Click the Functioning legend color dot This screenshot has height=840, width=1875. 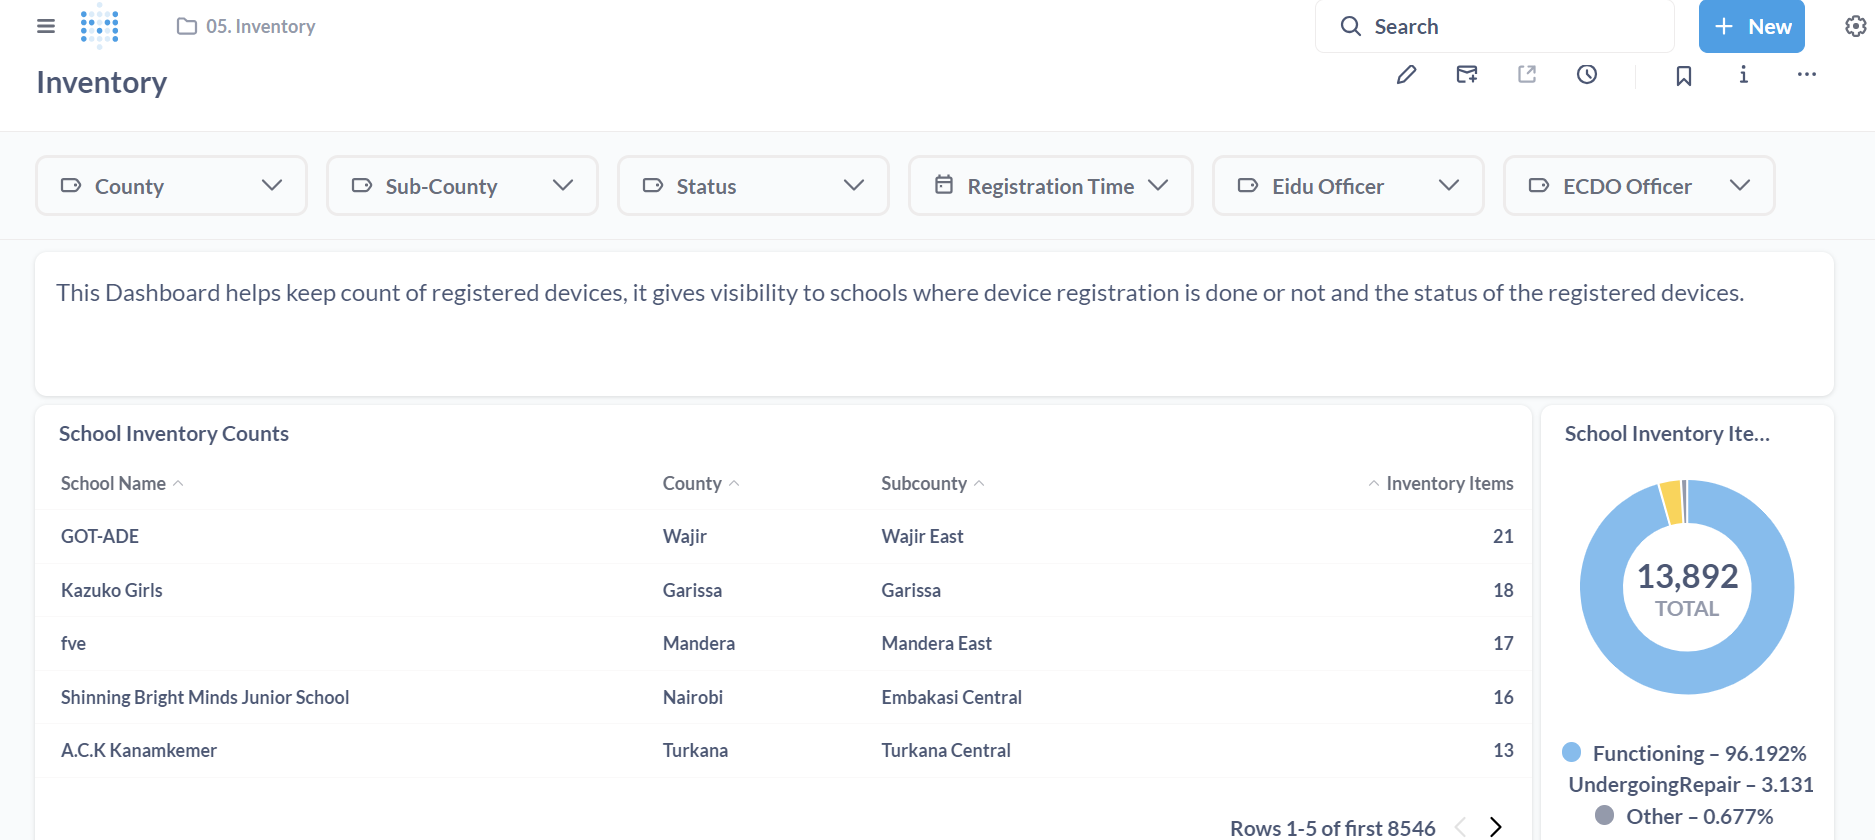pyautogui.click(x=1572, y=752)
